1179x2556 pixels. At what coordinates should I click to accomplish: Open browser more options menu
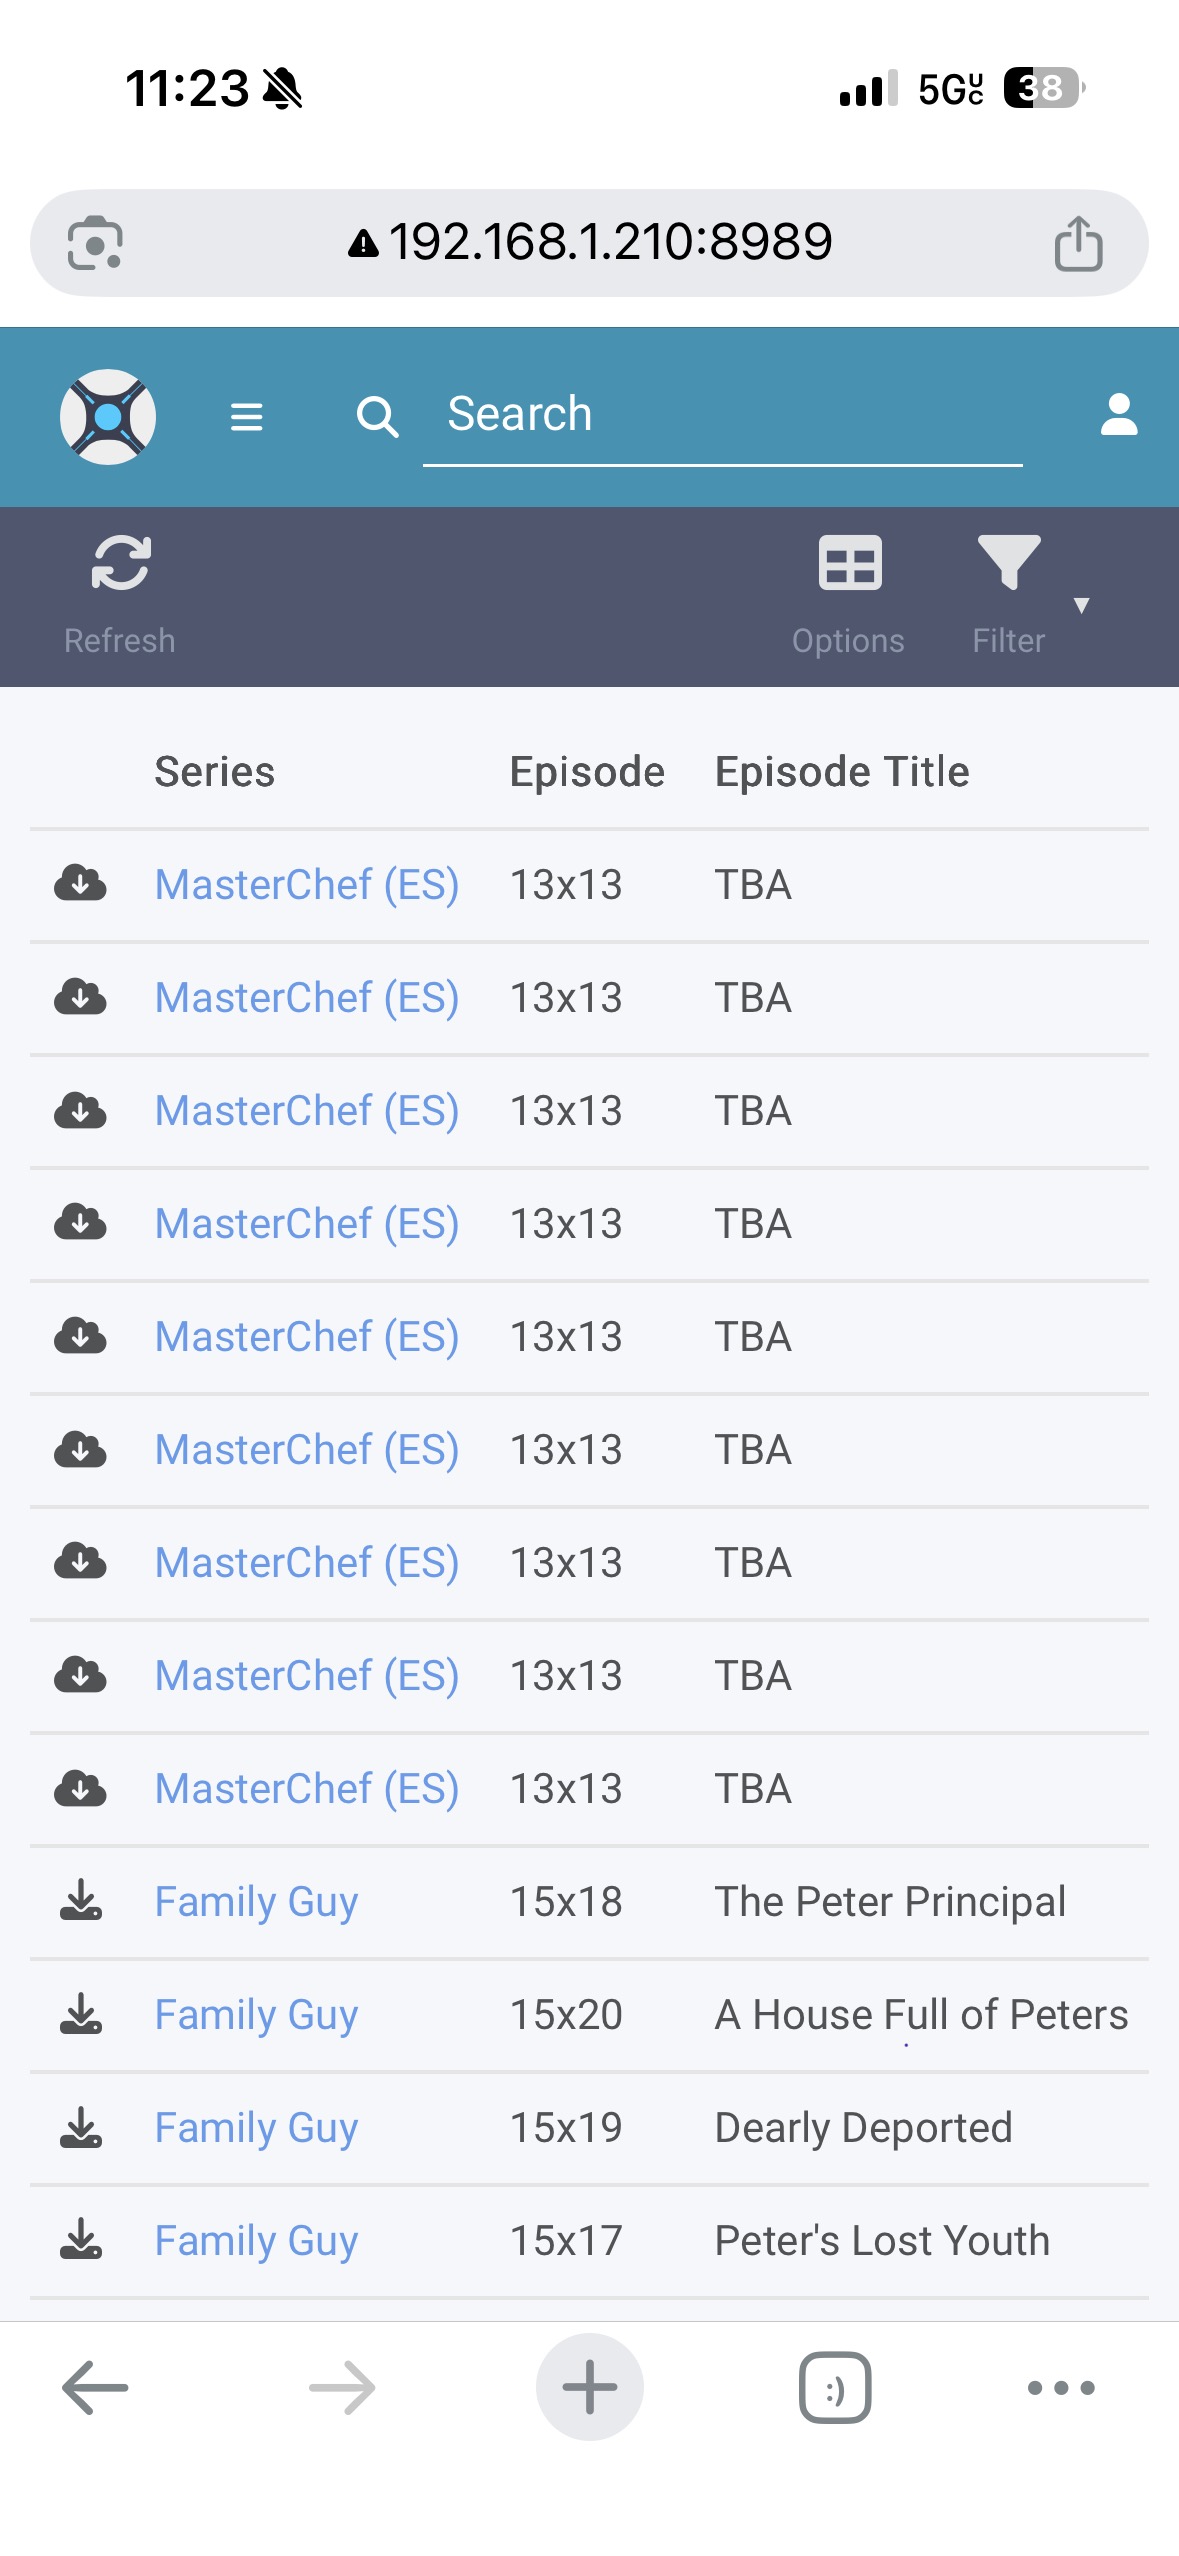pos(1060,2388)
